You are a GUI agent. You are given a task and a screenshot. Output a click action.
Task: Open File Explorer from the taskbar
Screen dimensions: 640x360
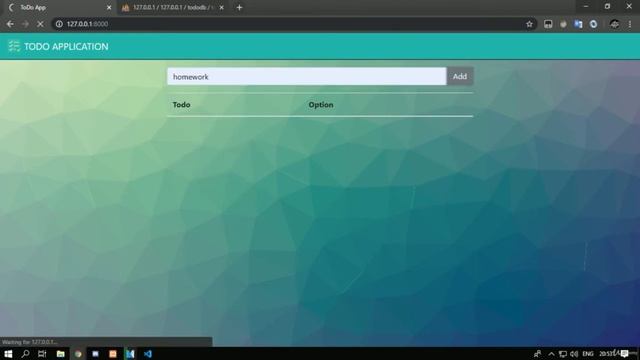(60, 354)
